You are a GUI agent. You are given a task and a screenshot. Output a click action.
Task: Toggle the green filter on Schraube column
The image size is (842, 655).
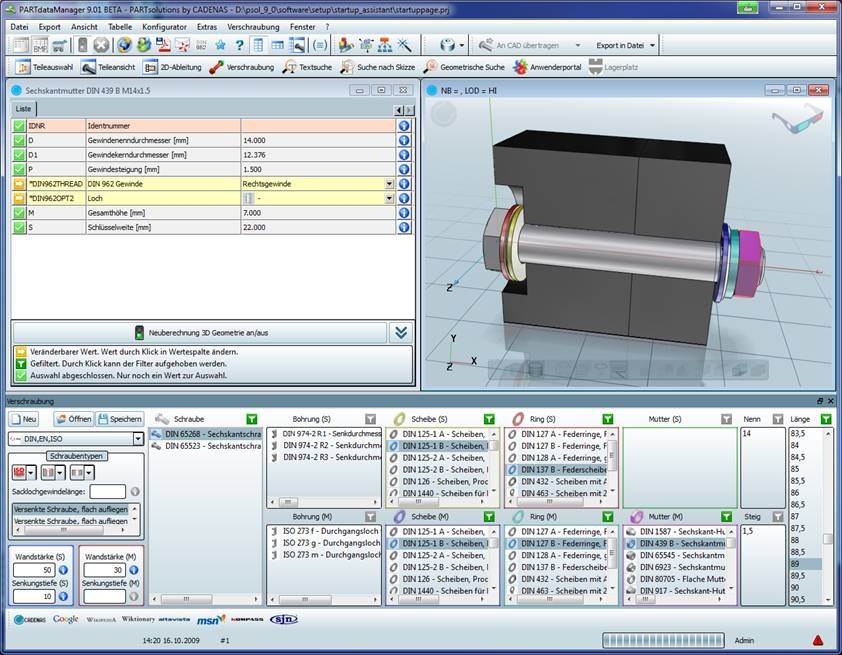pos(251,419)
